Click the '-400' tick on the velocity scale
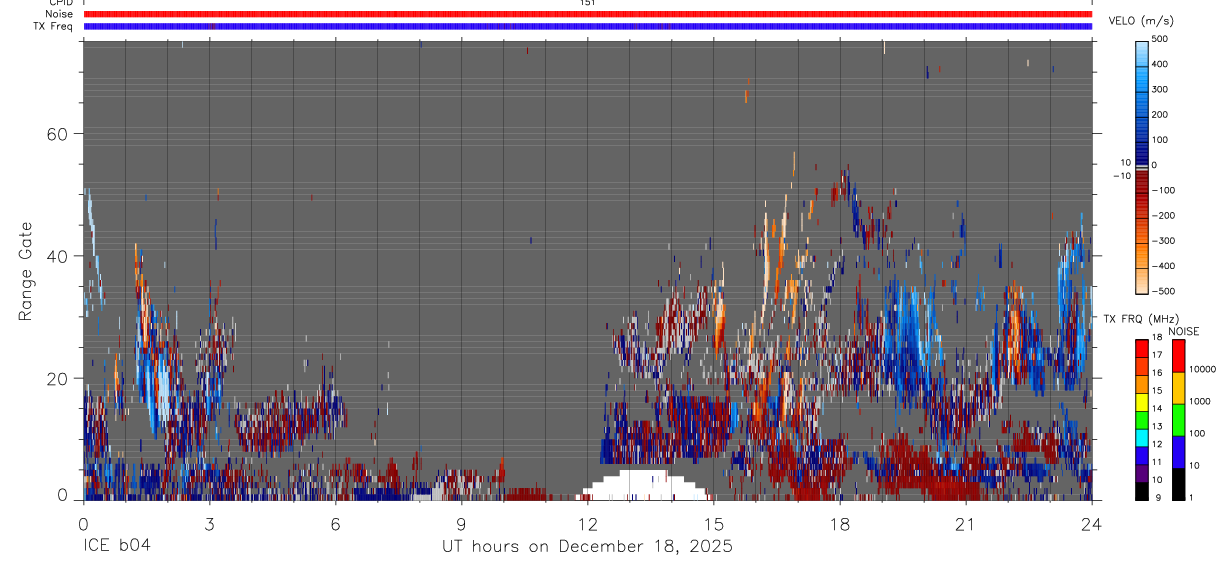Screen dimensions: 1228x567 point(1161,266)
